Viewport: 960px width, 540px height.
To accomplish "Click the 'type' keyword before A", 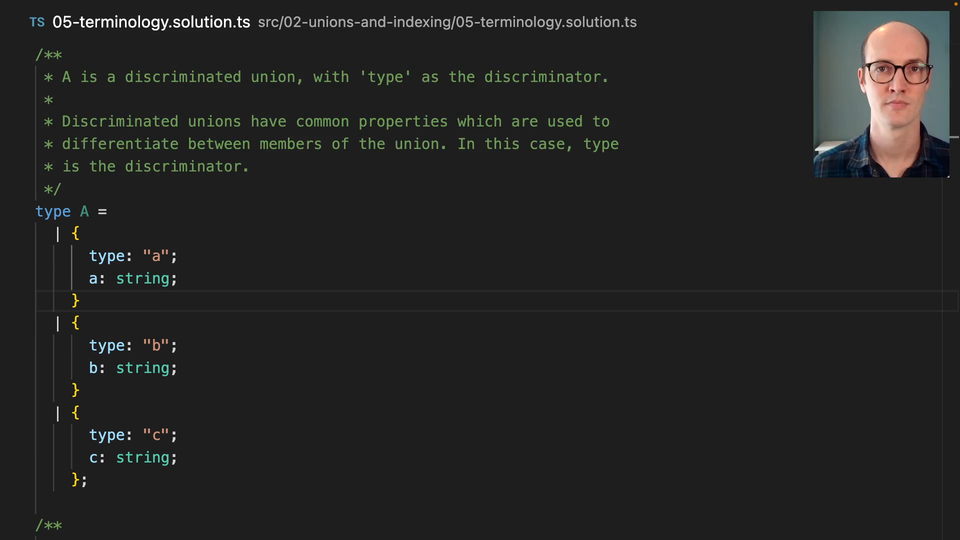I will [x=53, y=211].
